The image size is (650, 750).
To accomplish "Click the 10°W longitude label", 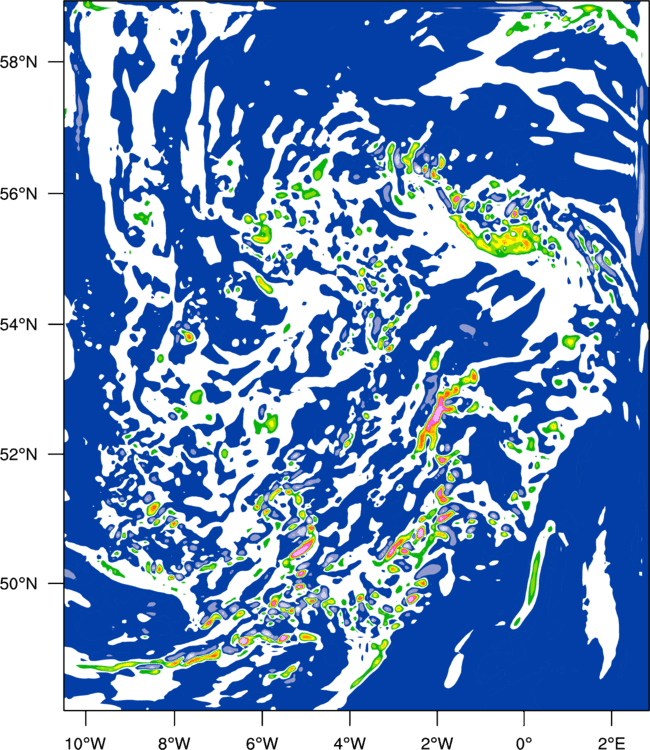I will [86, 743].
